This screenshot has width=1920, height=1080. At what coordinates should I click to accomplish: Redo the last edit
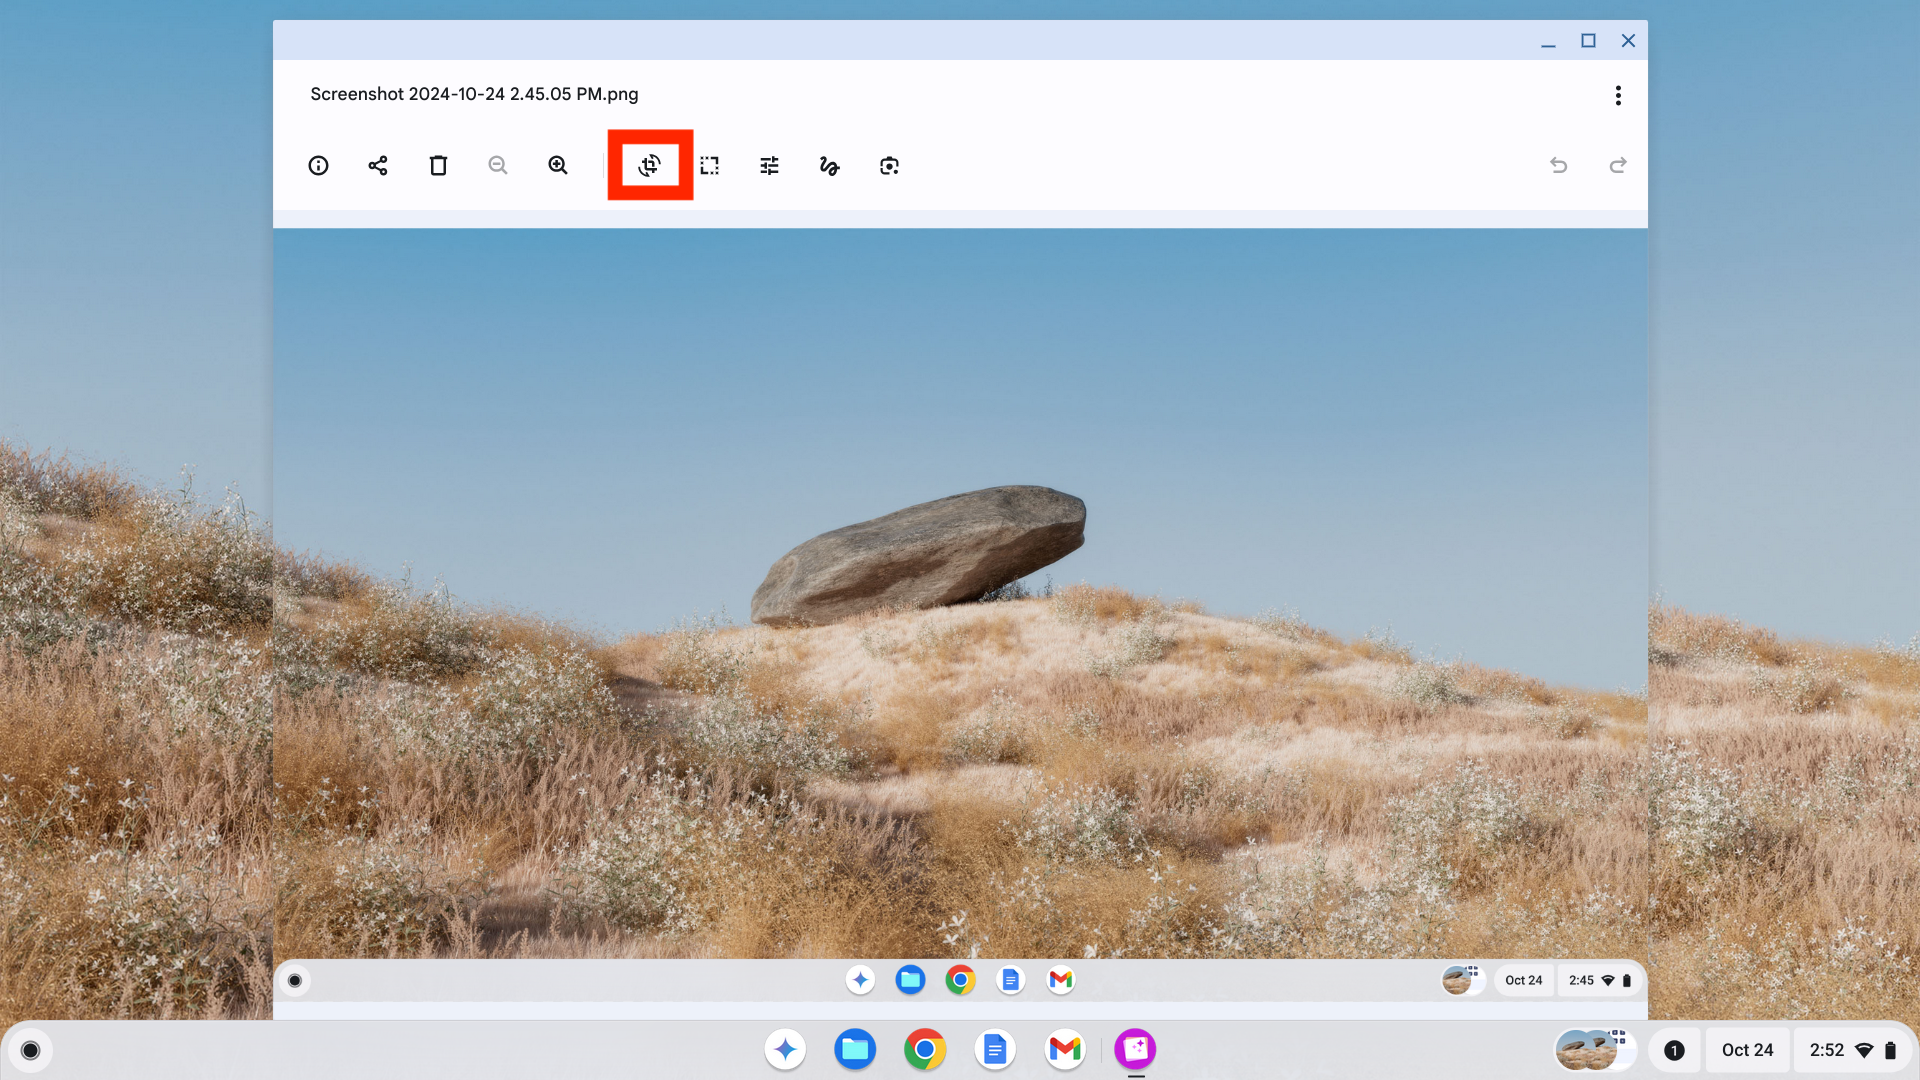pyautogui.click(x=1618, y=165)
